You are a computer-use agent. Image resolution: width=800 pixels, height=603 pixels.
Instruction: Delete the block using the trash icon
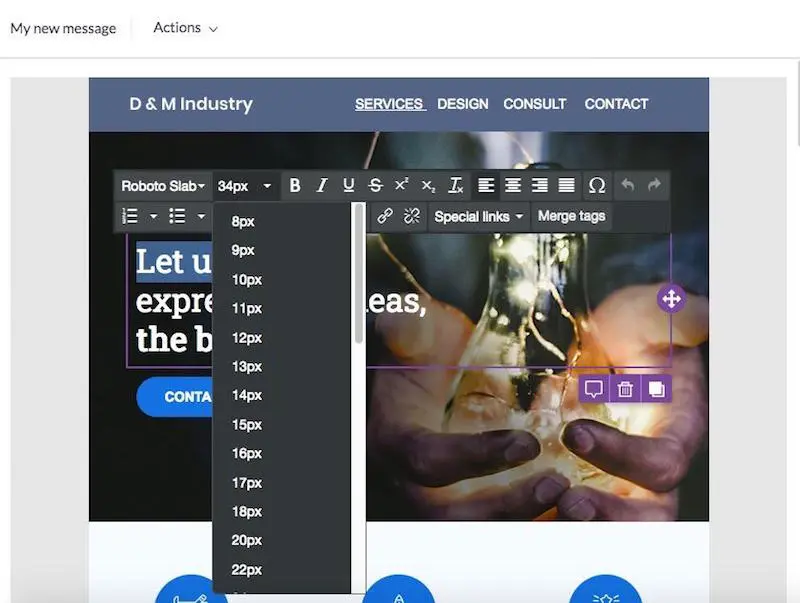626,389
